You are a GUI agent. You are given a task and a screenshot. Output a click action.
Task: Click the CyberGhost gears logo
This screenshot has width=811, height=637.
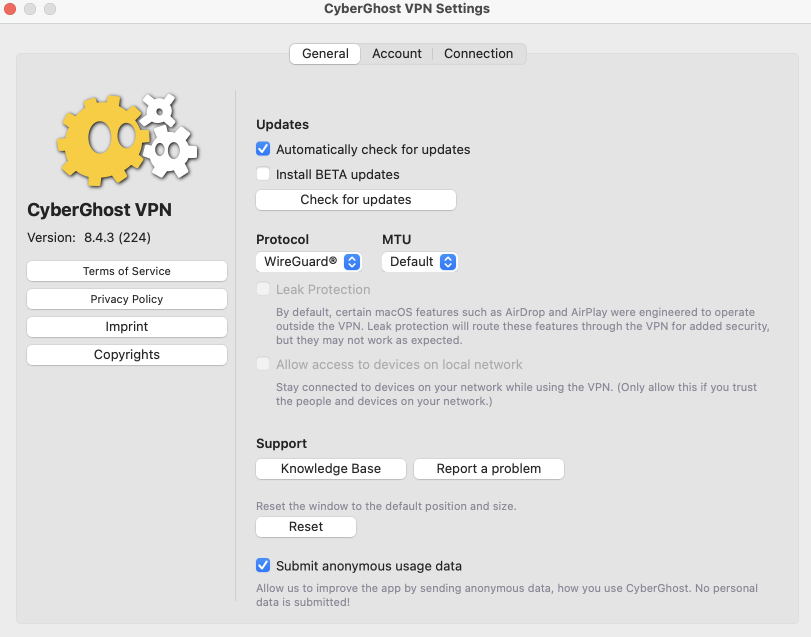(x=127, y=139)
